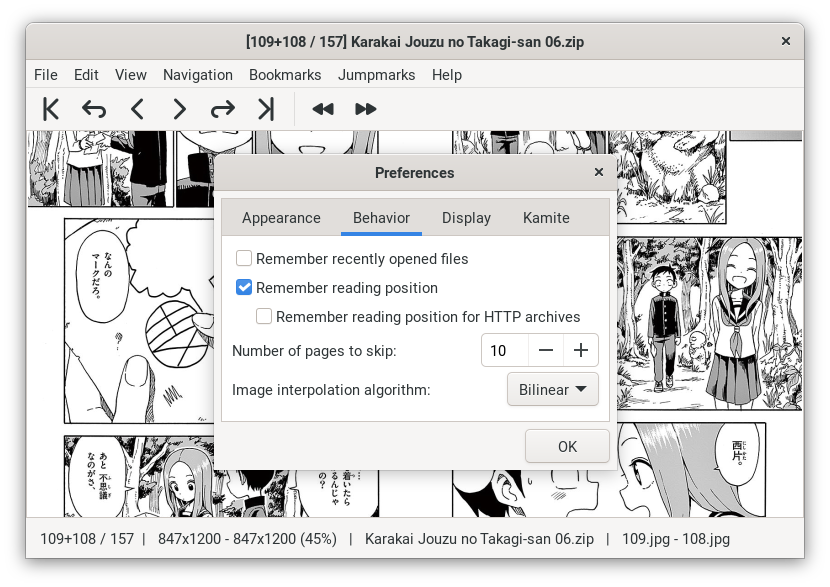Switch to the Kamite tab
The height and width of the screenshot is (587, 830).
click(x=546, y=218)
